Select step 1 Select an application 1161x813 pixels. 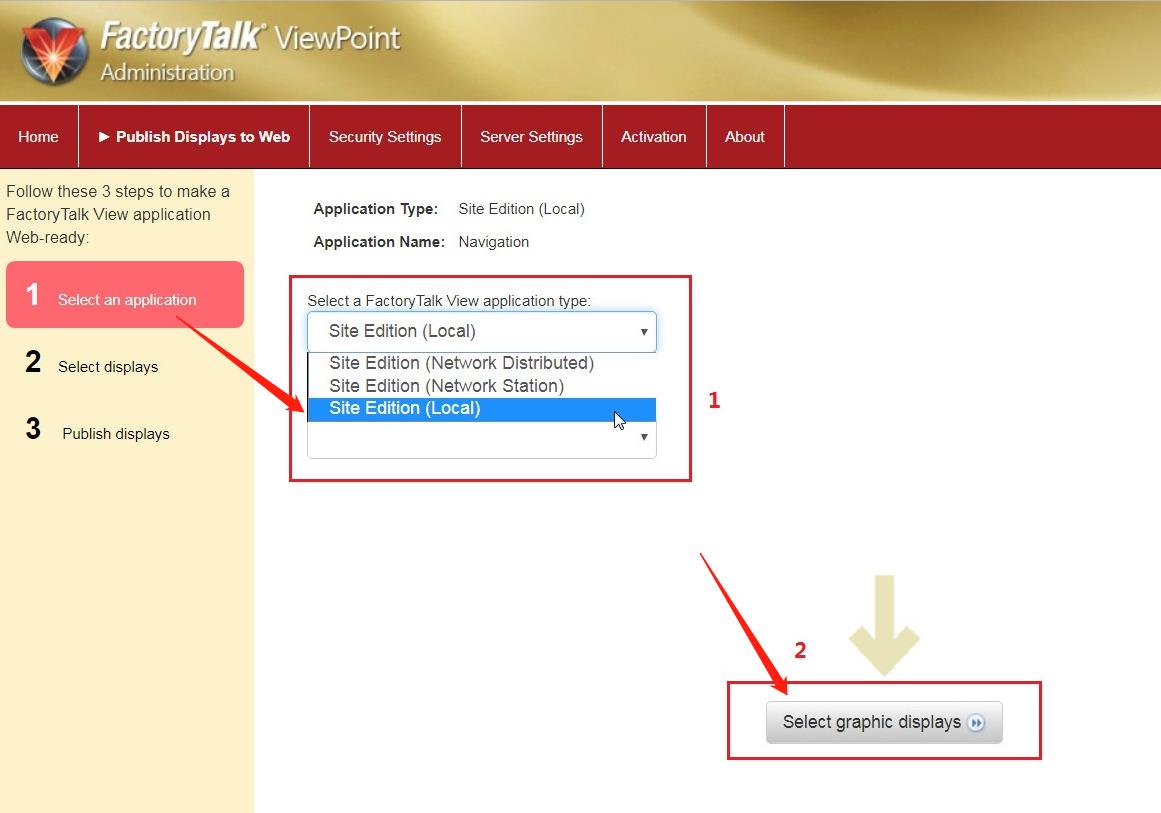[124, 295]
